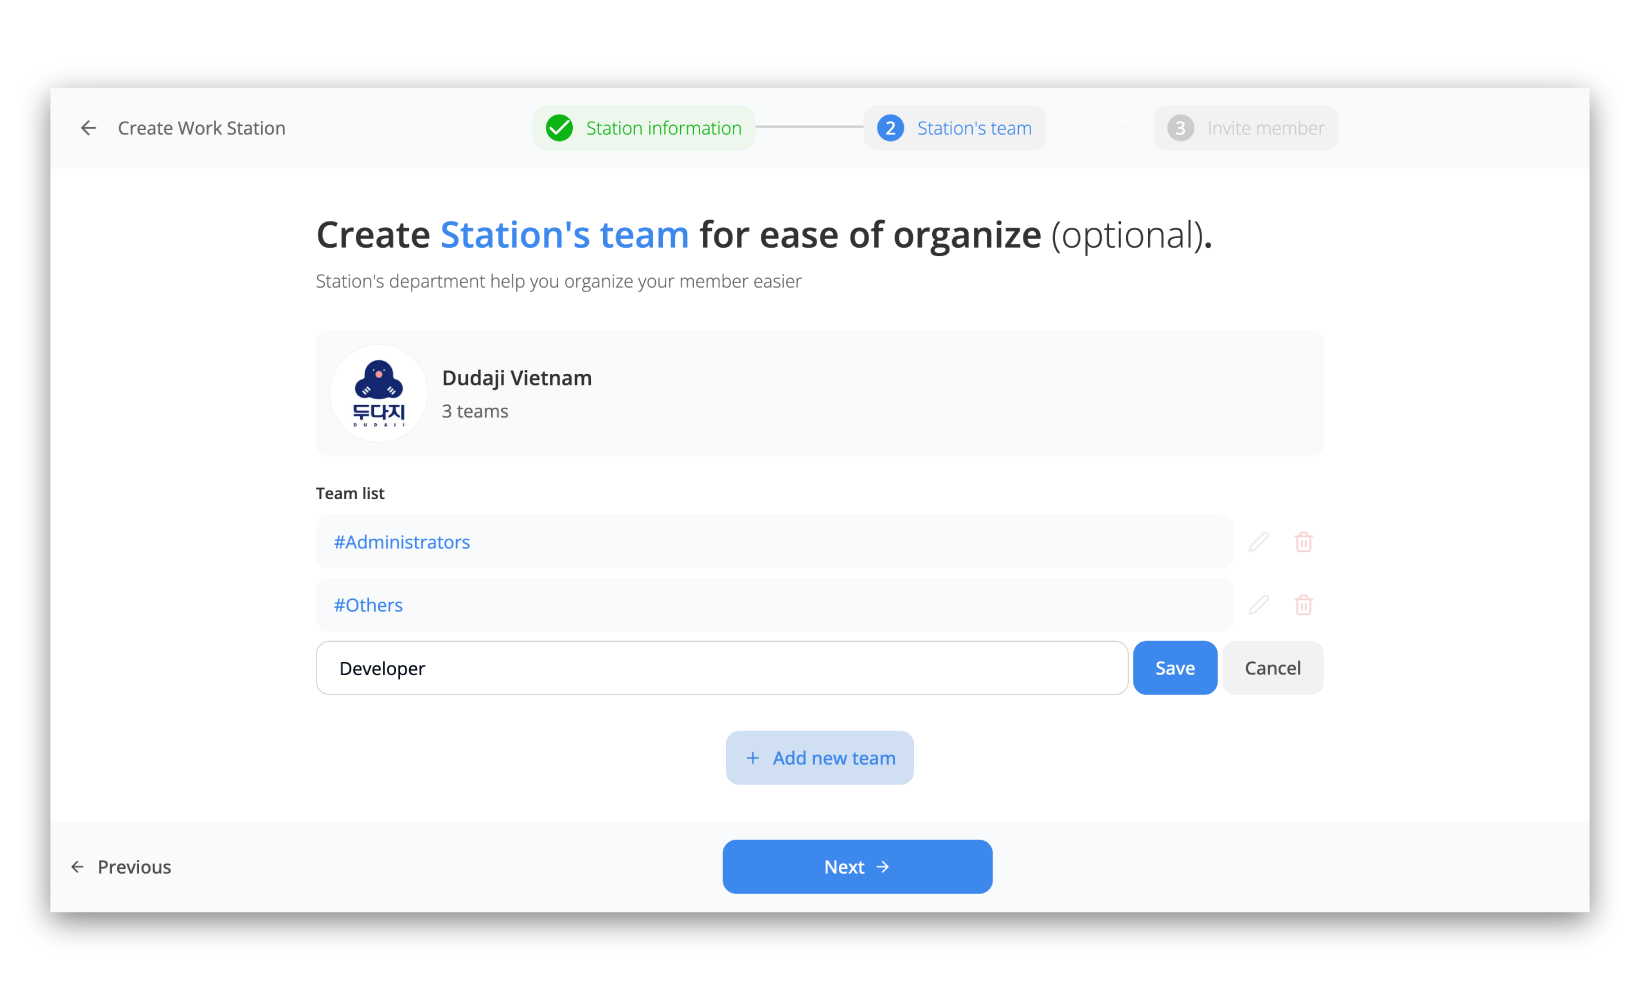Edit the #Administrators team with pencil icon
Image resolution: width=1640 pixels, height=1000 pixels.
coord(1259,542)
